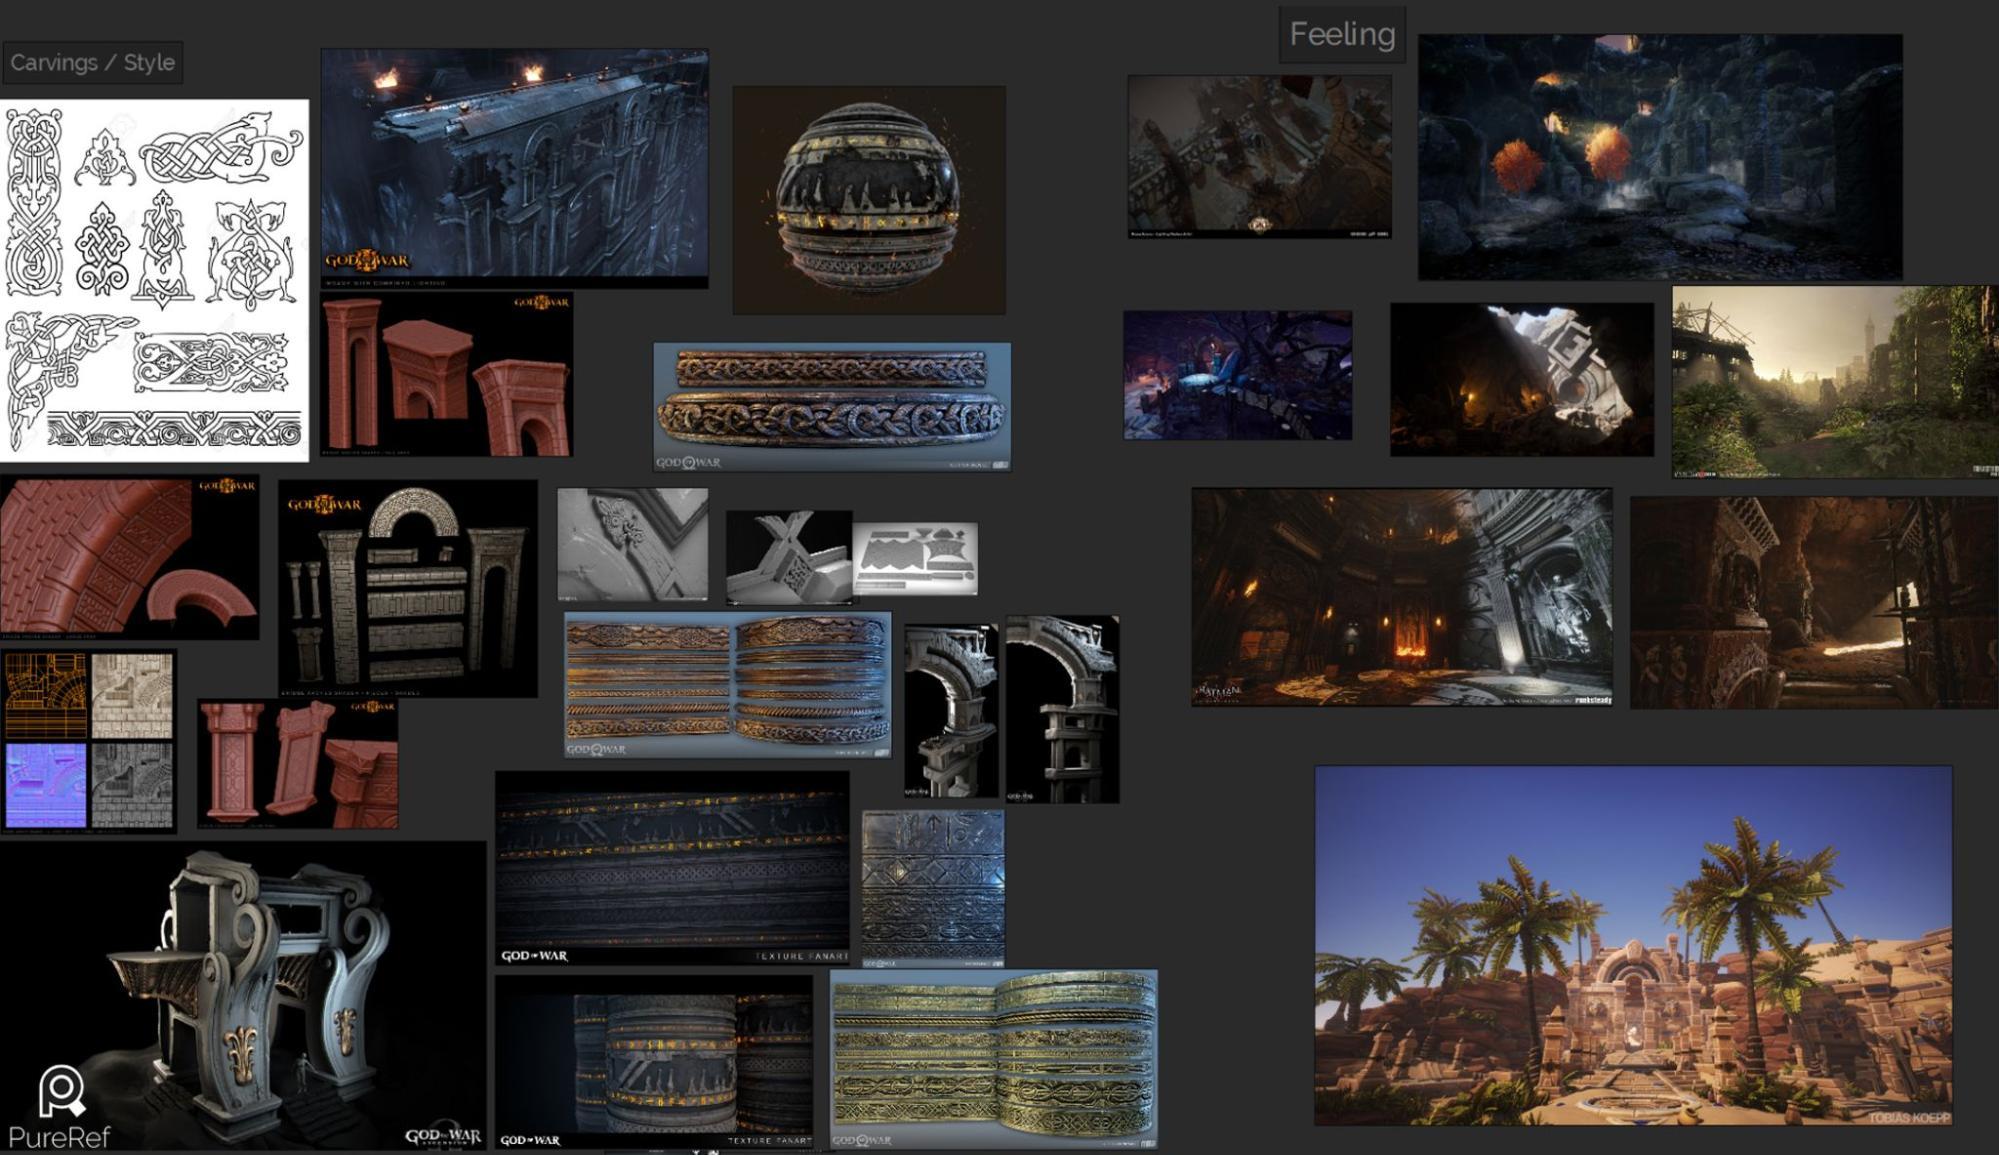Select the dark bridge God of War image
The image size is (1999, 1155).
click(514, 167)
